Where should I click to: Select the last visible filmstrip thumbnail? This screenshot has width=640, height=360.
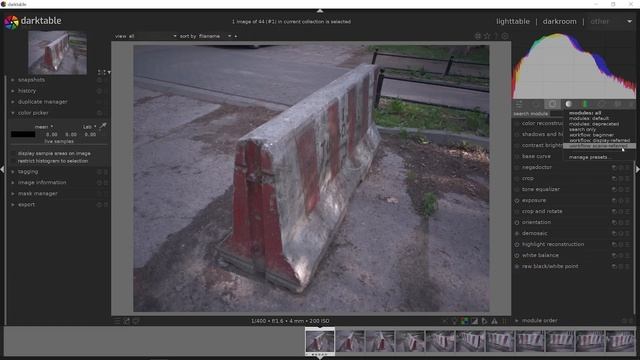pyautogui.click(x=620, y=341)
